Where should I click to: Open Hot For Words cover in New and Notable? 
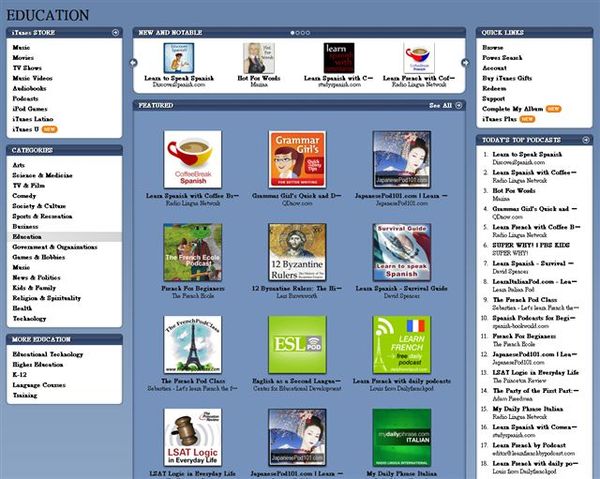pyautogui.click(x=259, y=58)
